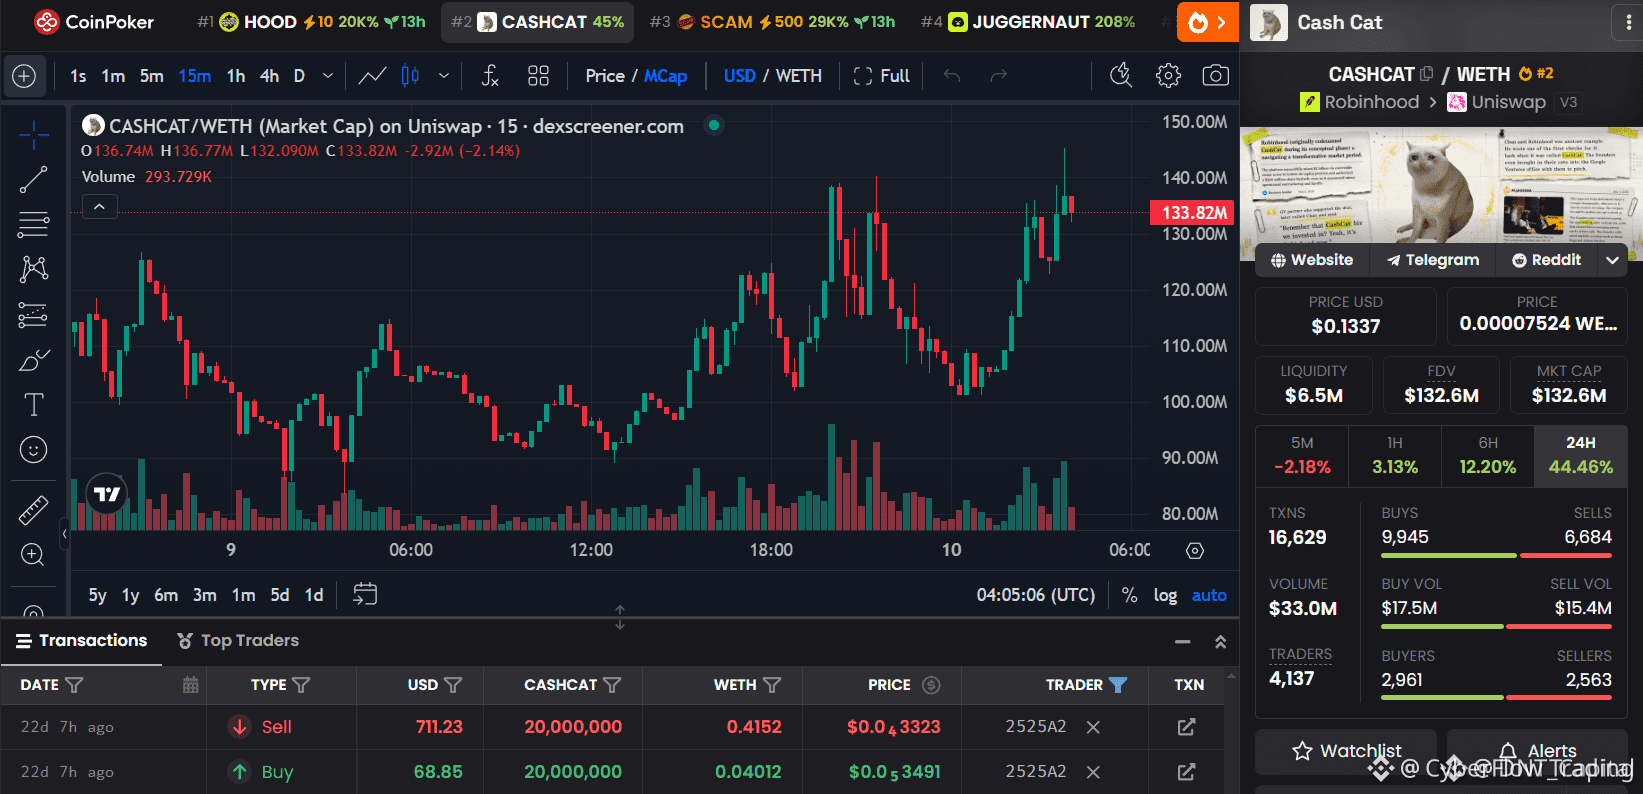Screen dimensions: 1643x794
Task: Open the DATE column filter
Action: 74,685
